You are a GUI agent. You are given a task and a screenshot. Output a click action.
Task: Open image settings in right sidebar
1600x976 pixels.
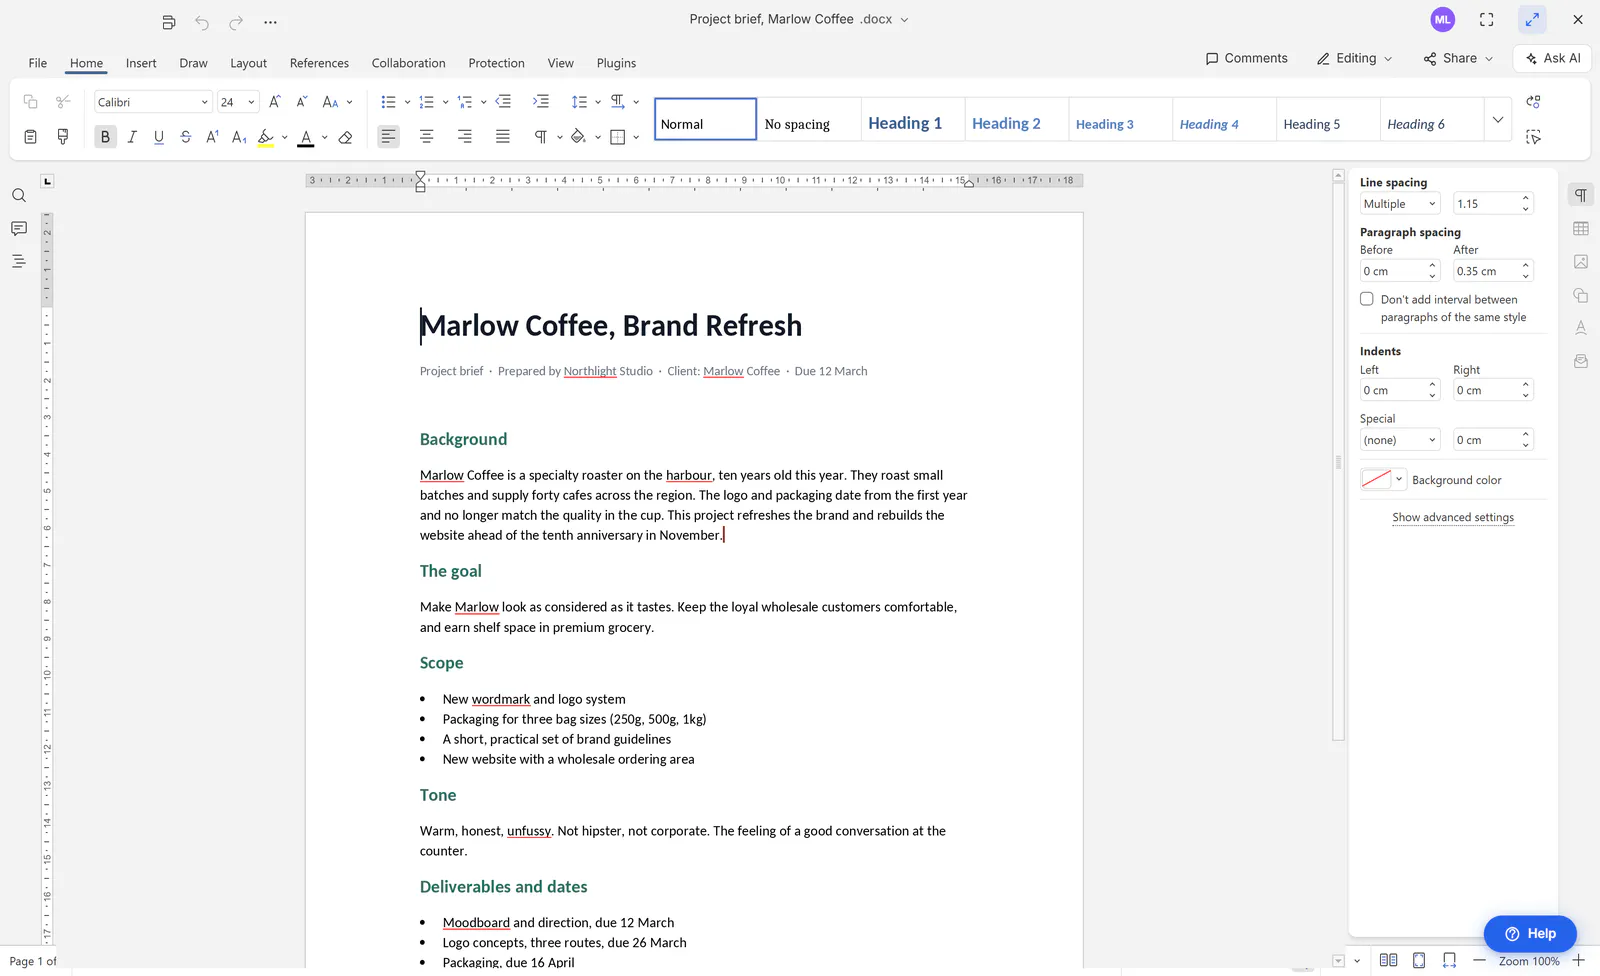coord(1581,262)
